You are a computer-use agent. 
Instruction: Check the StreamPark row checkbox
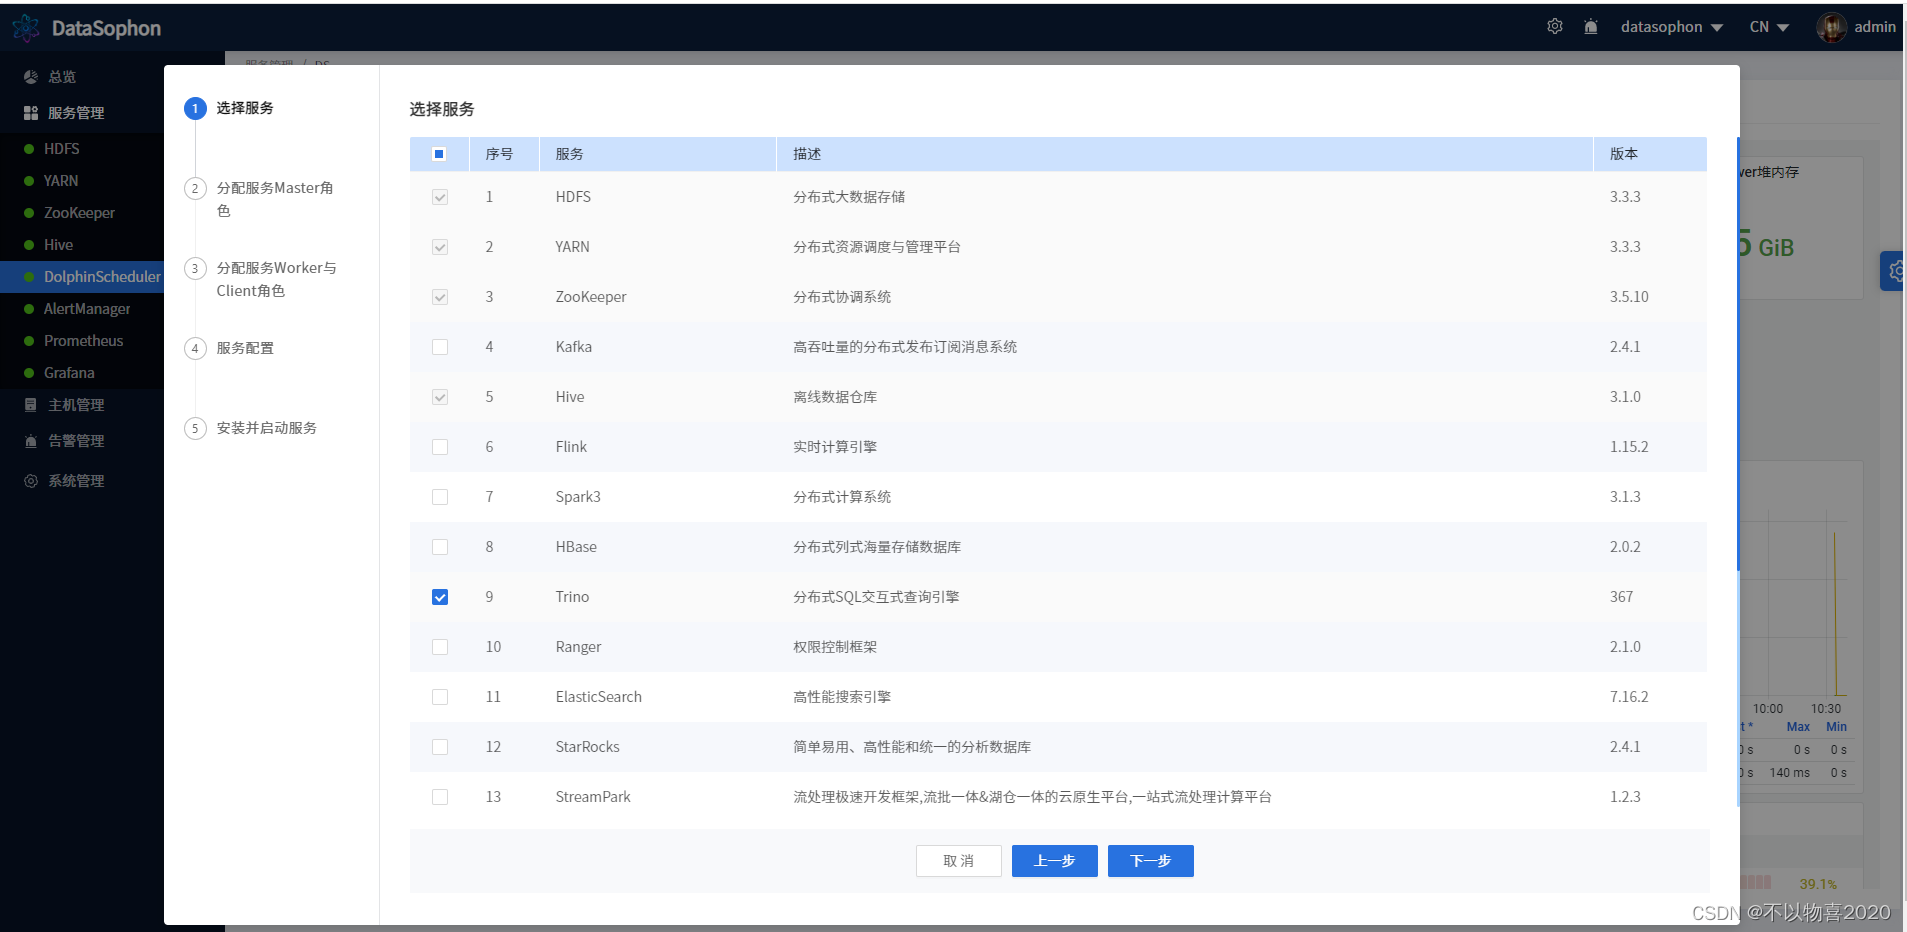(440, 797)
